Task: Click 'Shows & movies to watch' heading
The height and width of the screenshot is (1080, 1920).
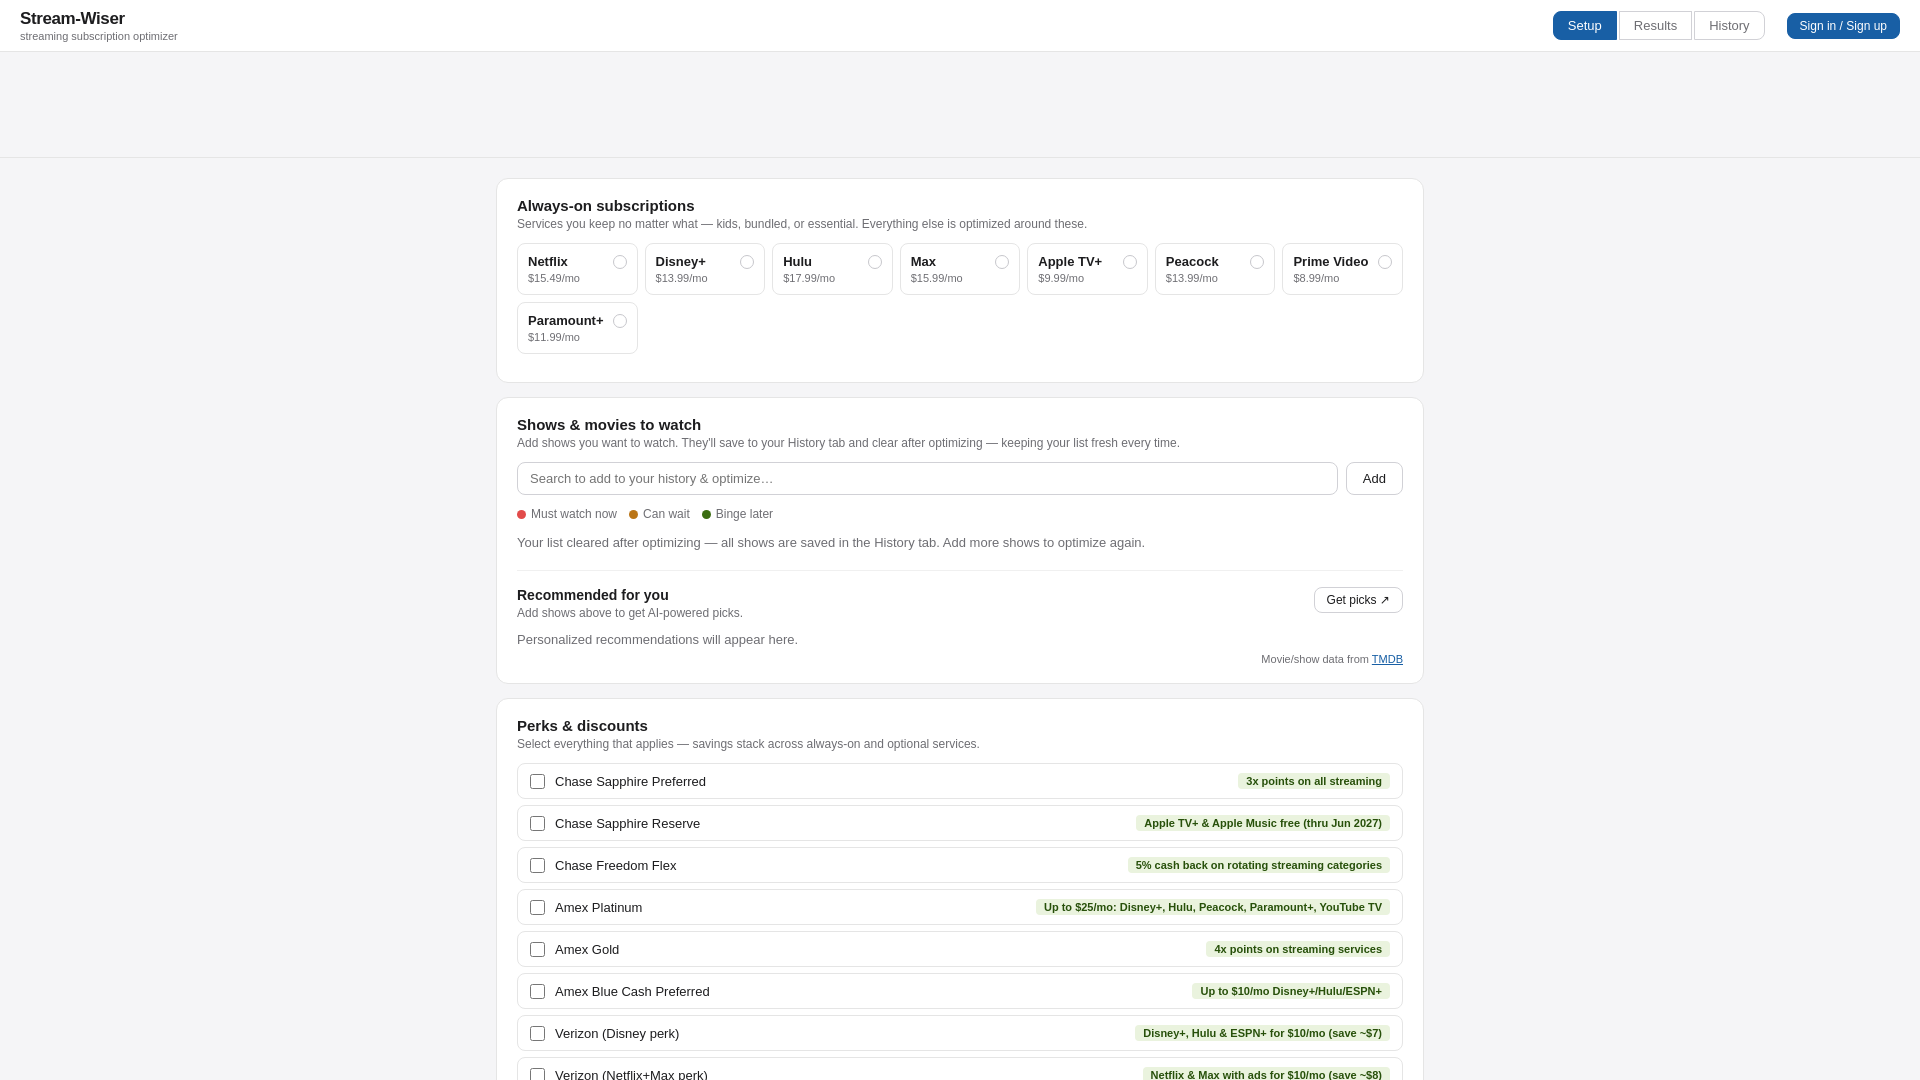Action: (x=609, y=425)
